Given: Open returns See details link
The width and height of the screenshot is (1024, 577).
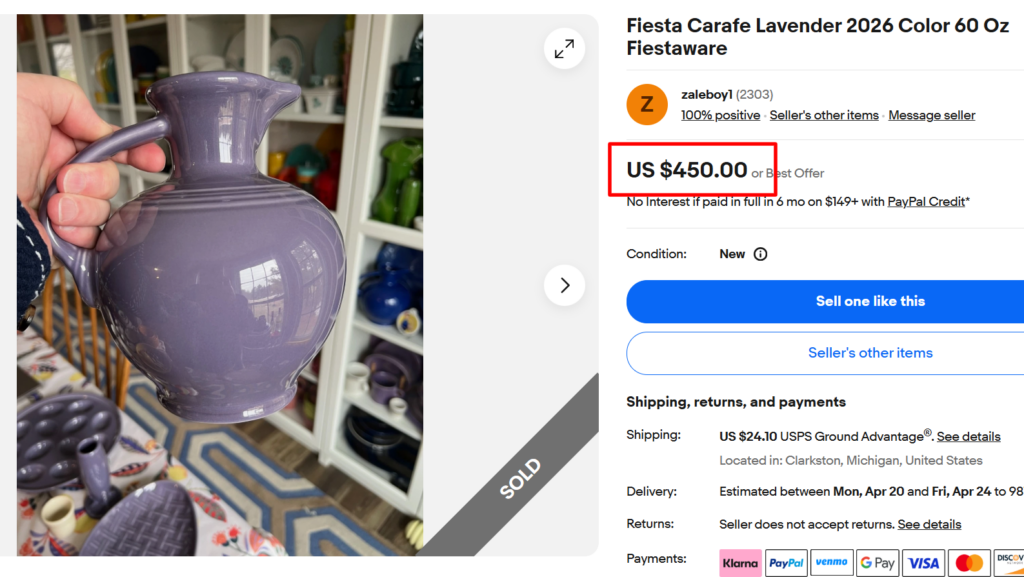Looking at the screenshot, I should 929,524.
